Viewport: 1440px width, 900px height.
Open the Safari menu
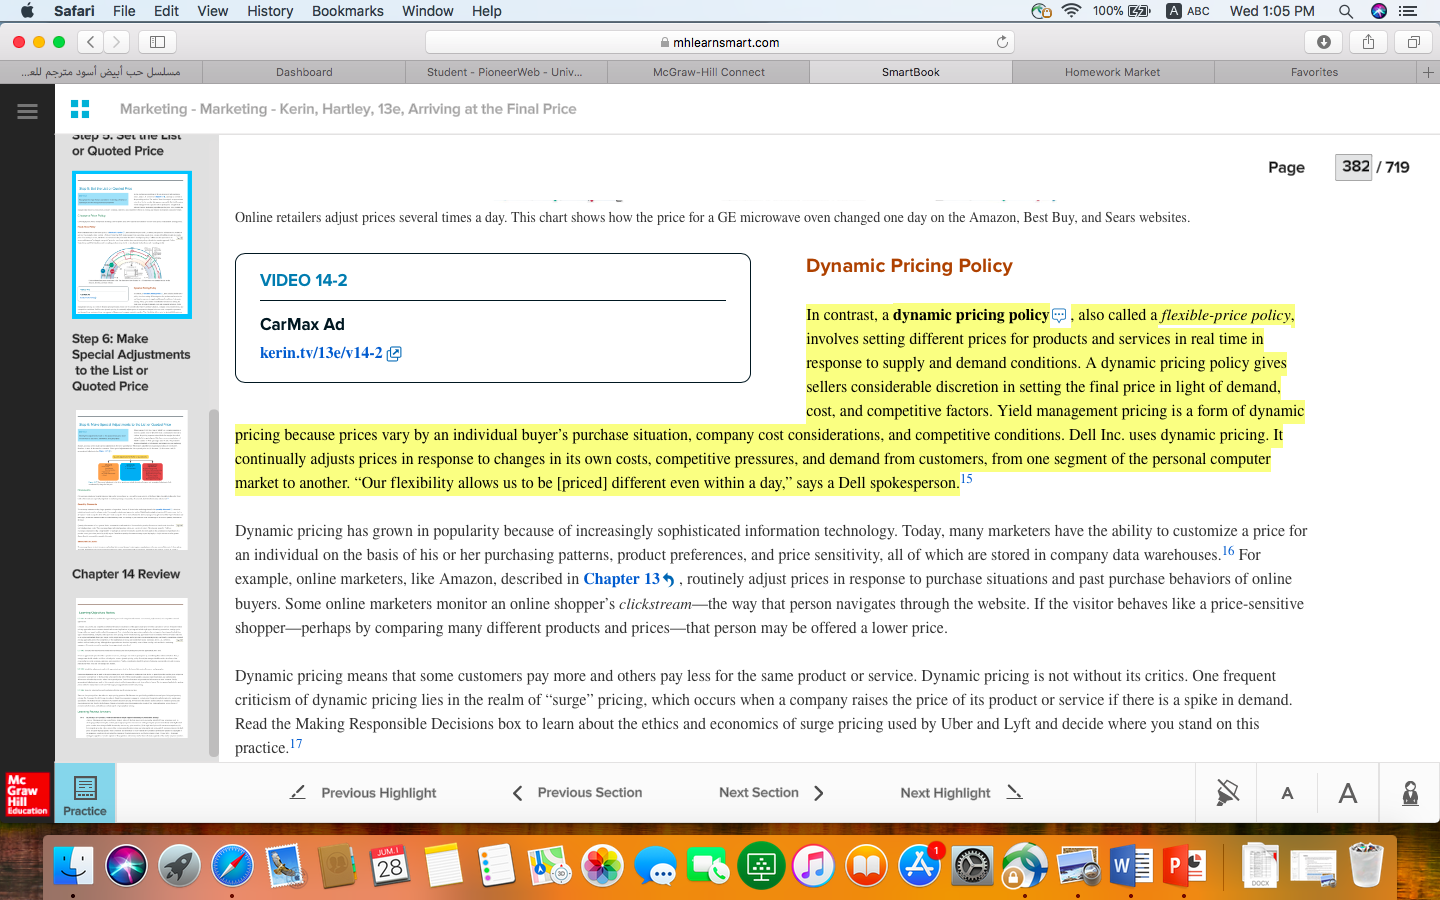click(x=74, y=11)
